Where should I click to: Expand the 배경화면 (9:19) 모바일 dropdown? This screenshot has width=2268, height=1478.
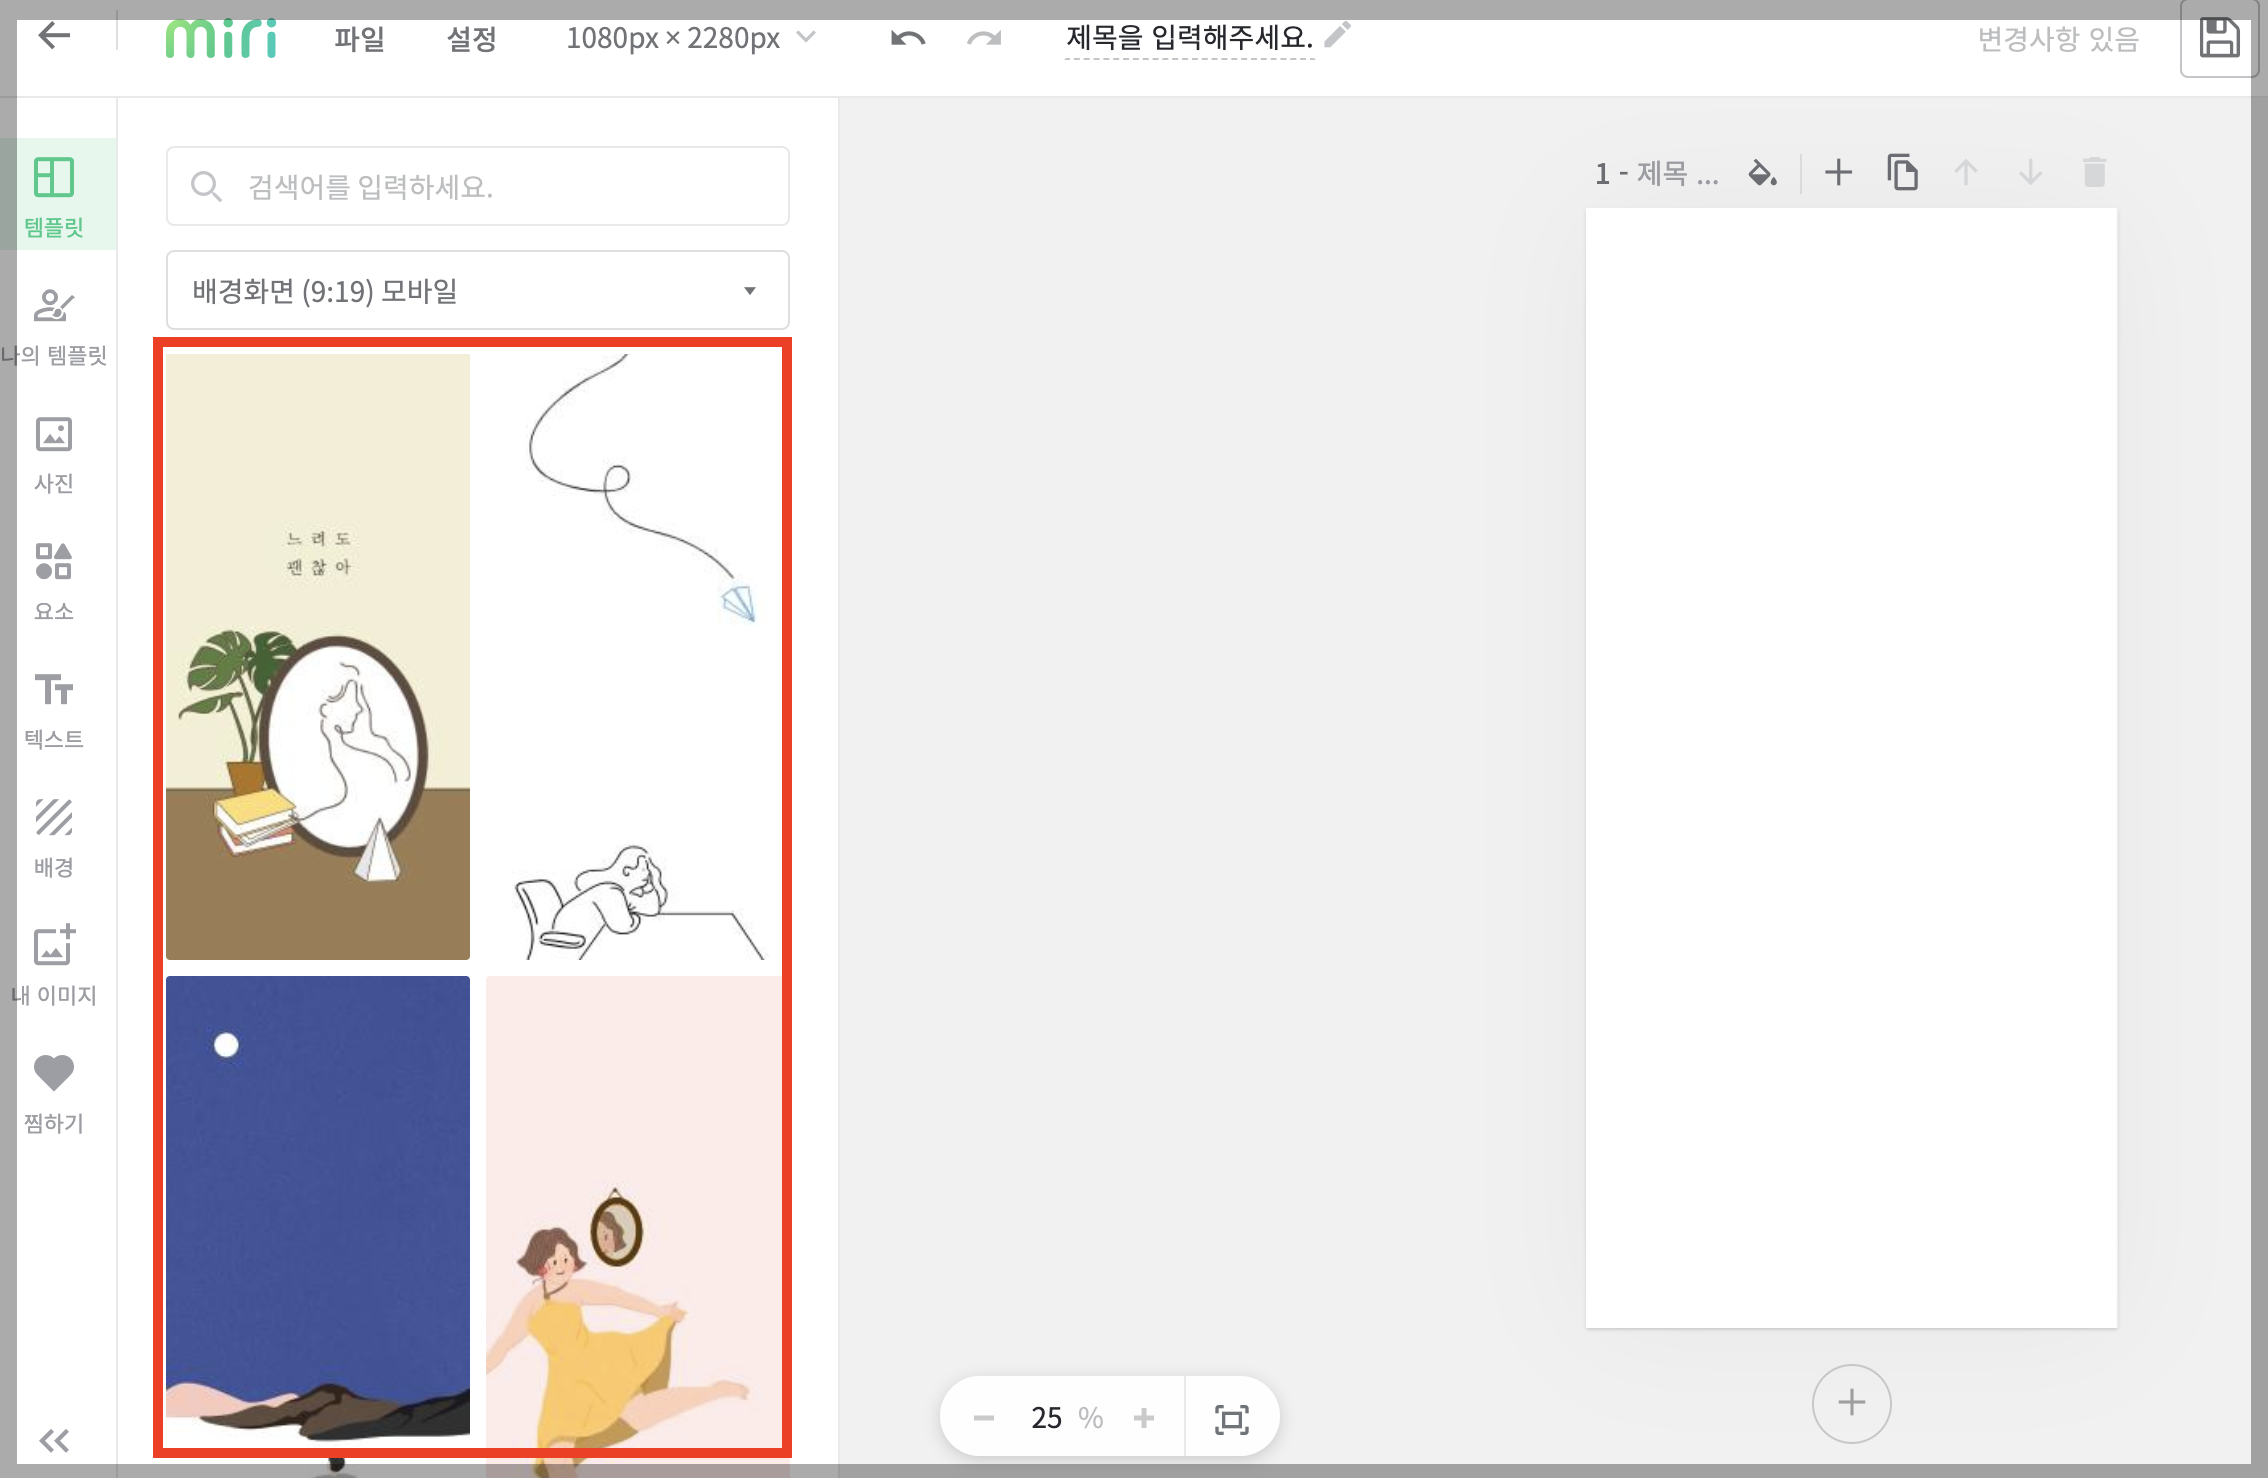(x=477, y=290)
